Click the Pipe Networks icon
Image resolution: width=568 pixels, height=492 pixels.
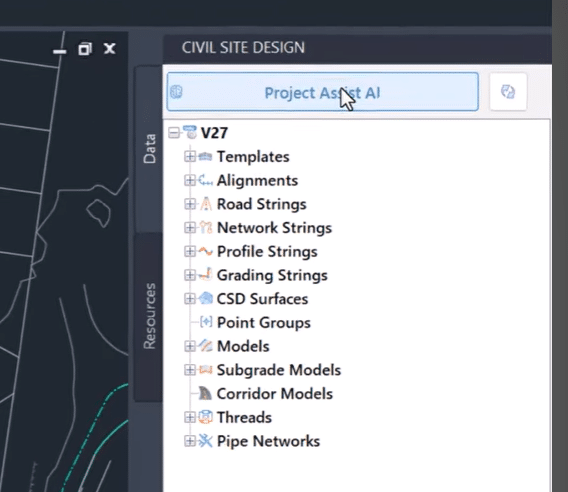point(205,441)
